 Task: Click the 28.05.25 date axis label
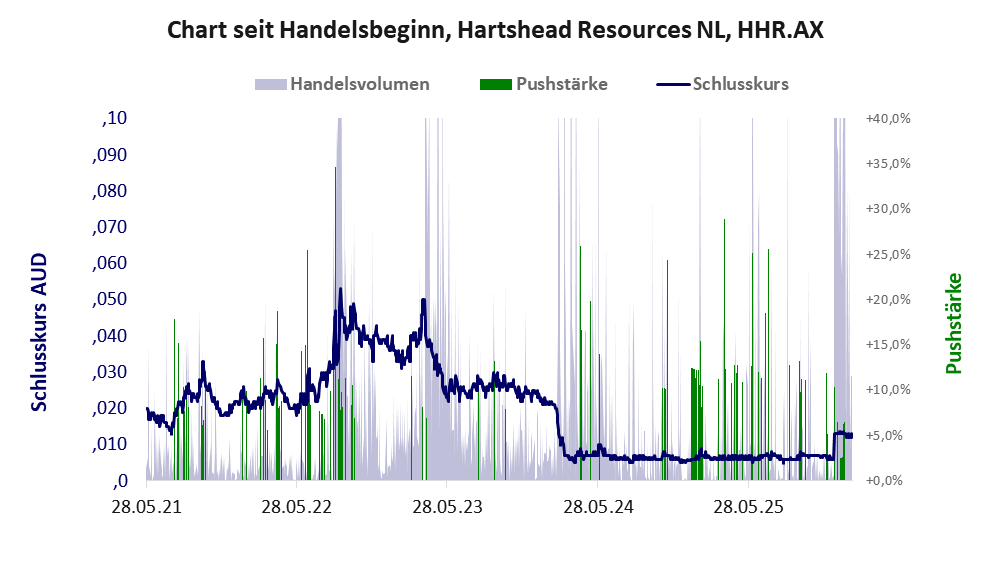point(747,507)
